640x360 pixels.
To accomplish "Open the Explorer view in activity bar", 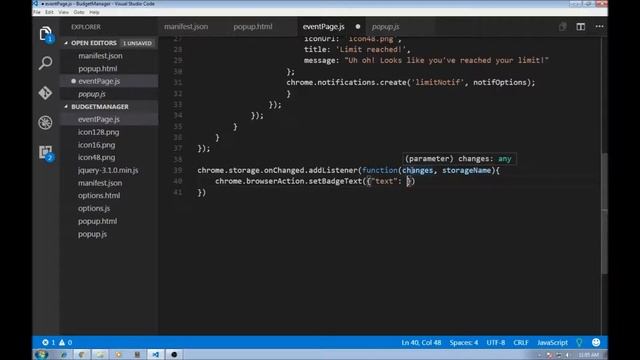I will [46, 34].
